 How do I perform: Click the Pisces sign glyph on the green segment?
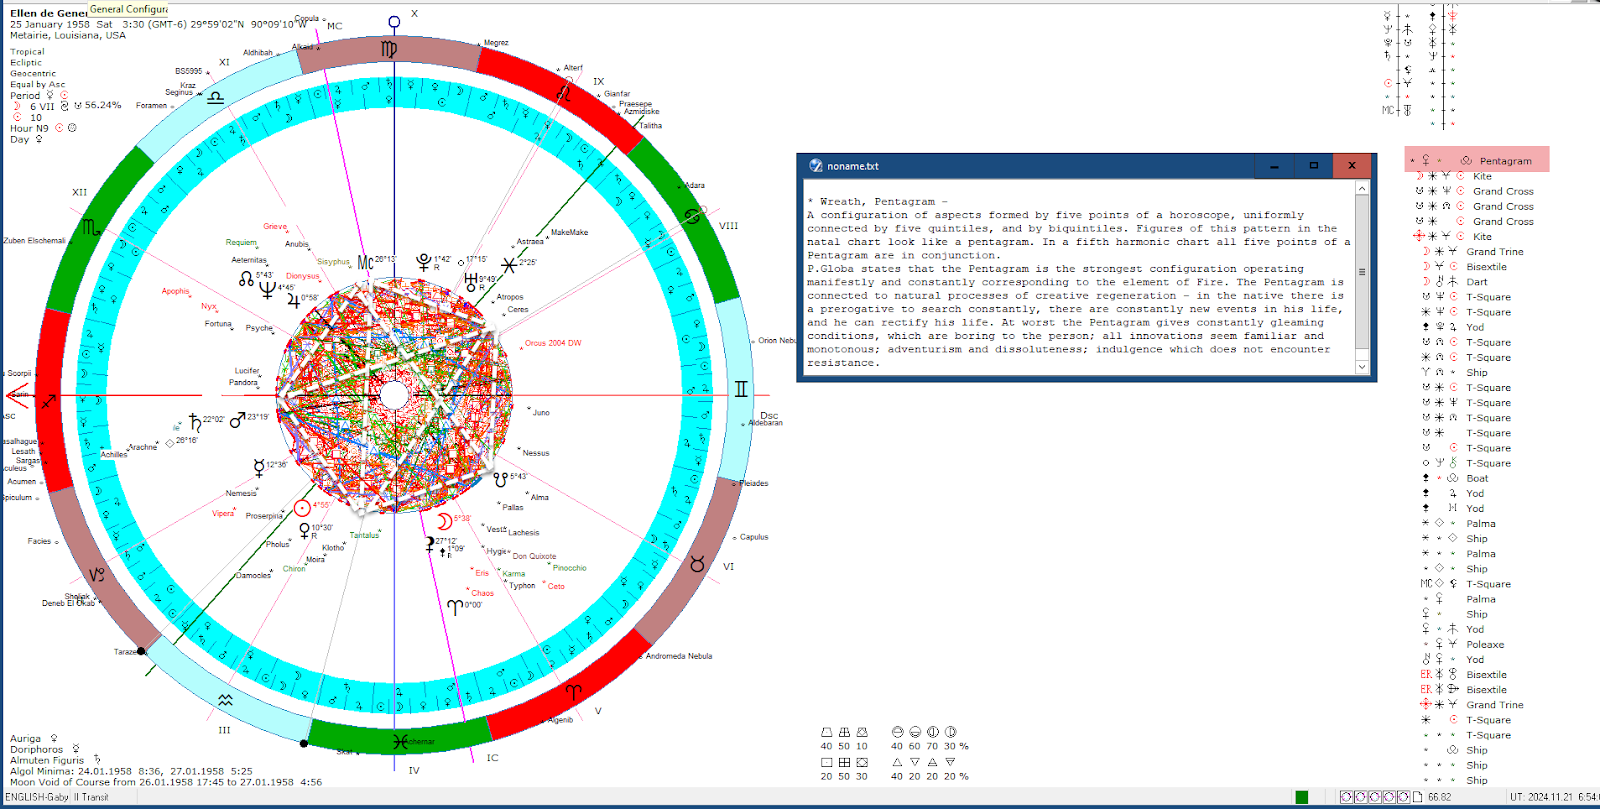tap(400, 742)
